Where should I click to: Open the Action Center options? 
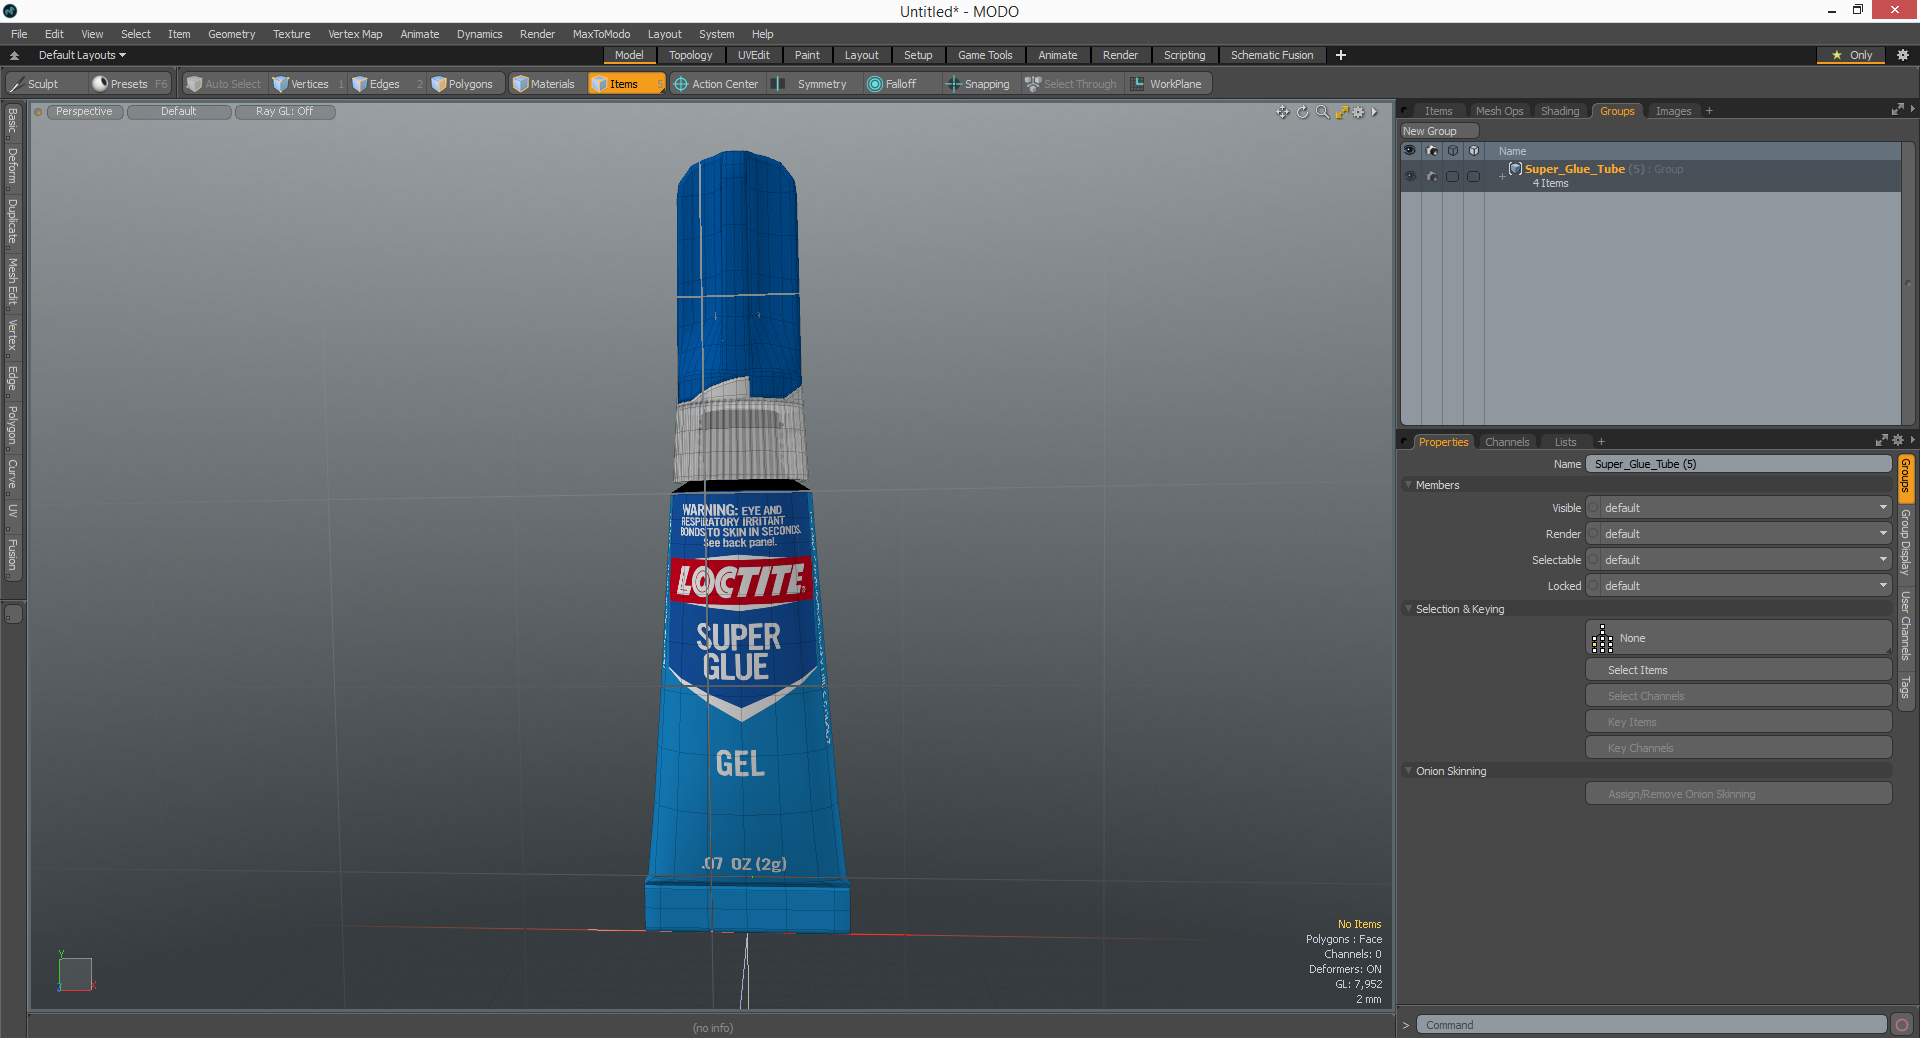click(717, 84)
